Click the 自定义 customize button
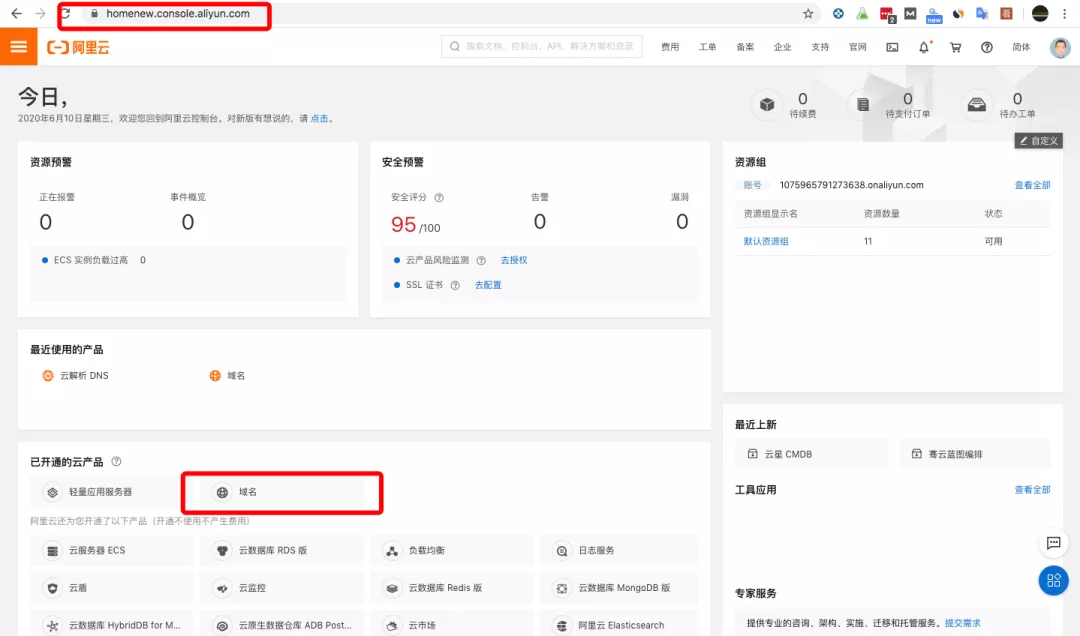 click(1038, 141)
